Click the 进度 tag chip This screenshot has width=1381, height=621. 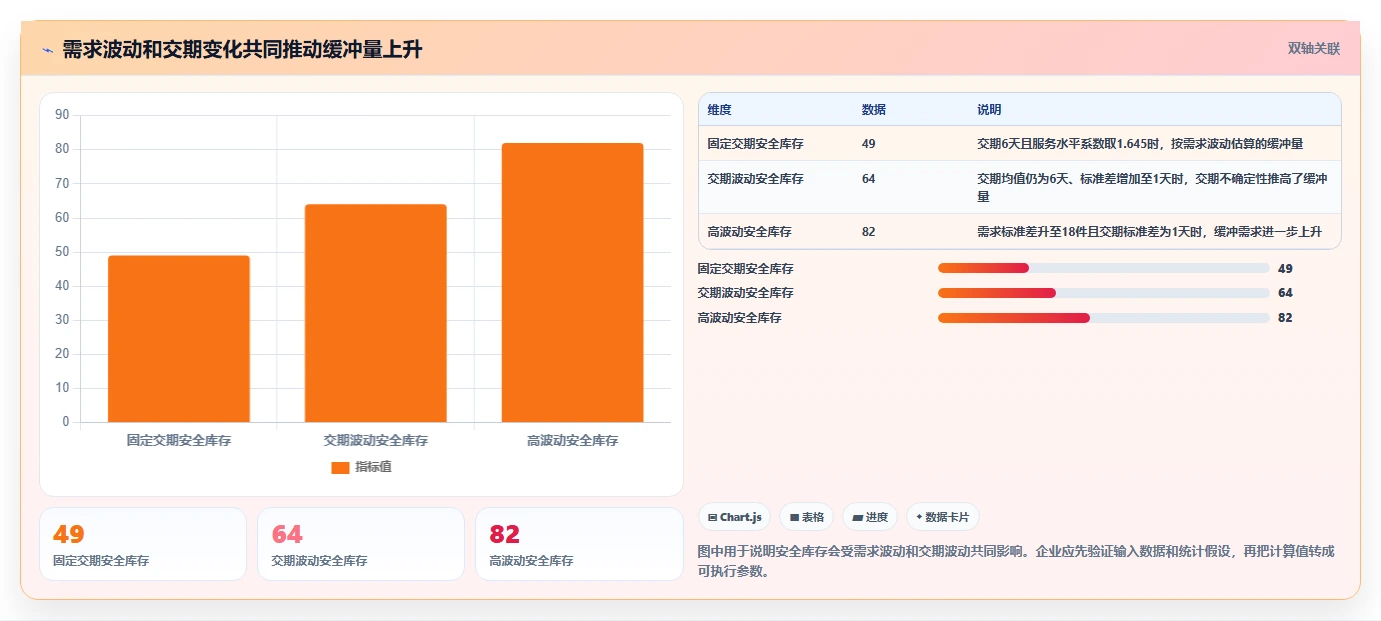(870, 517)
